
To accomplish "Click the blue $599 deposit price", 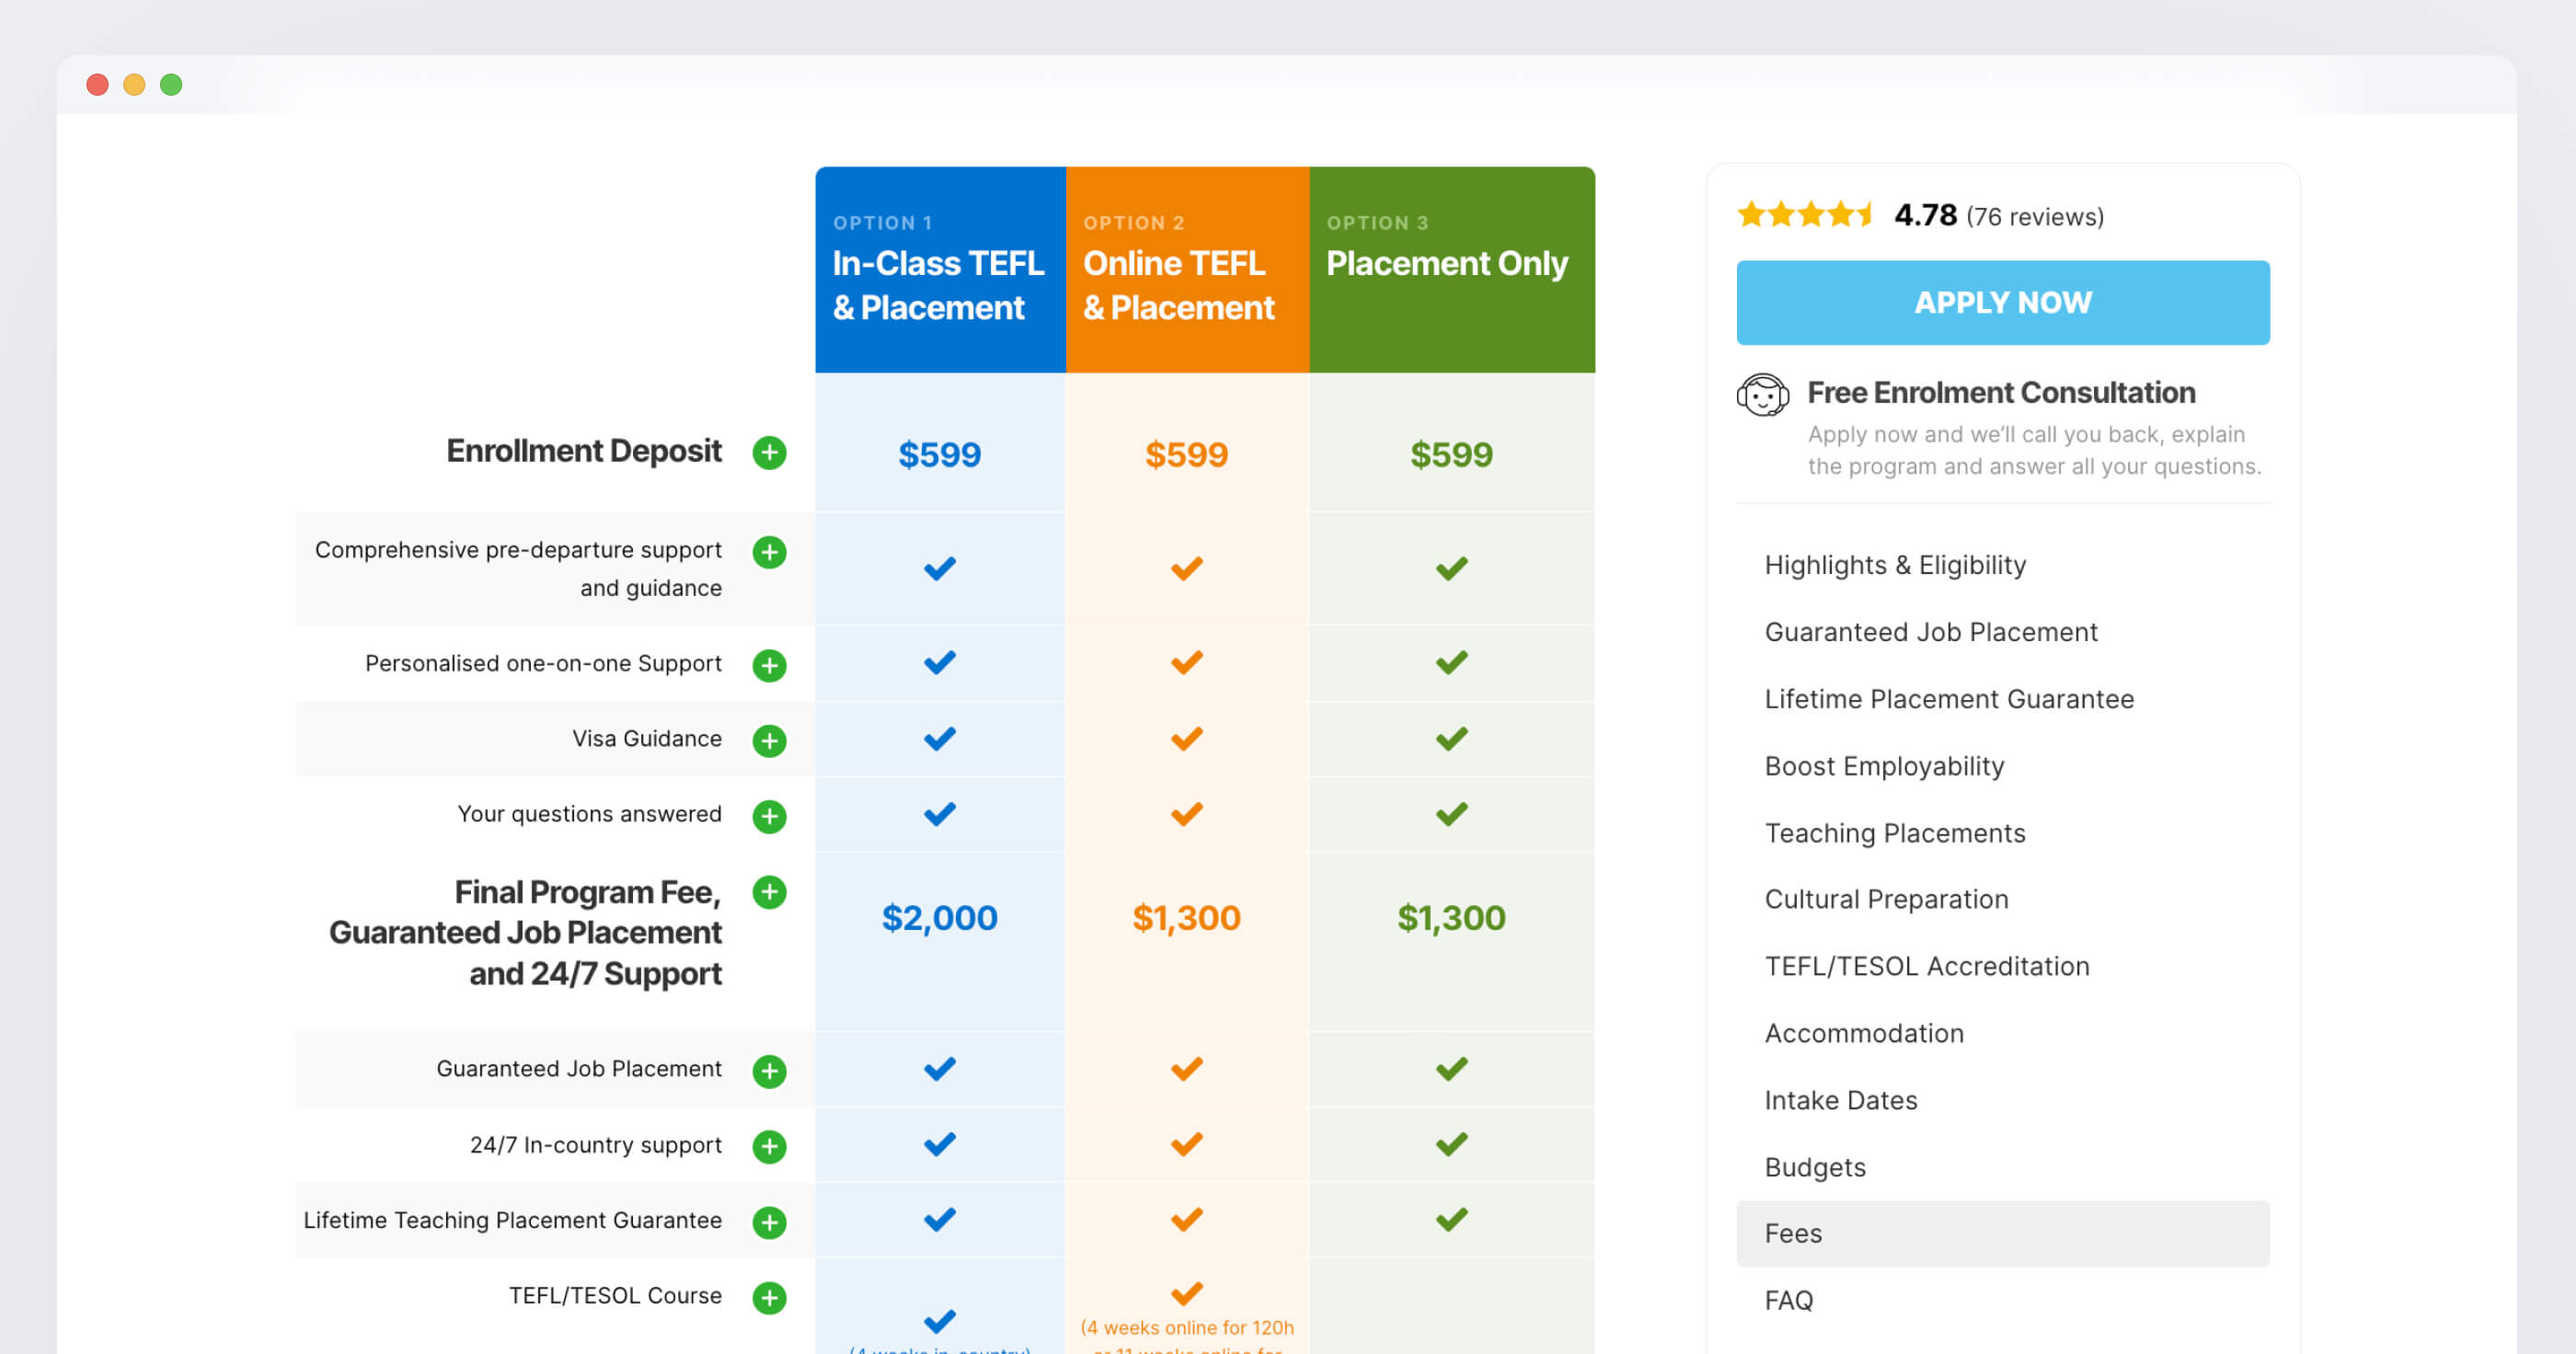I will [939, 455].
